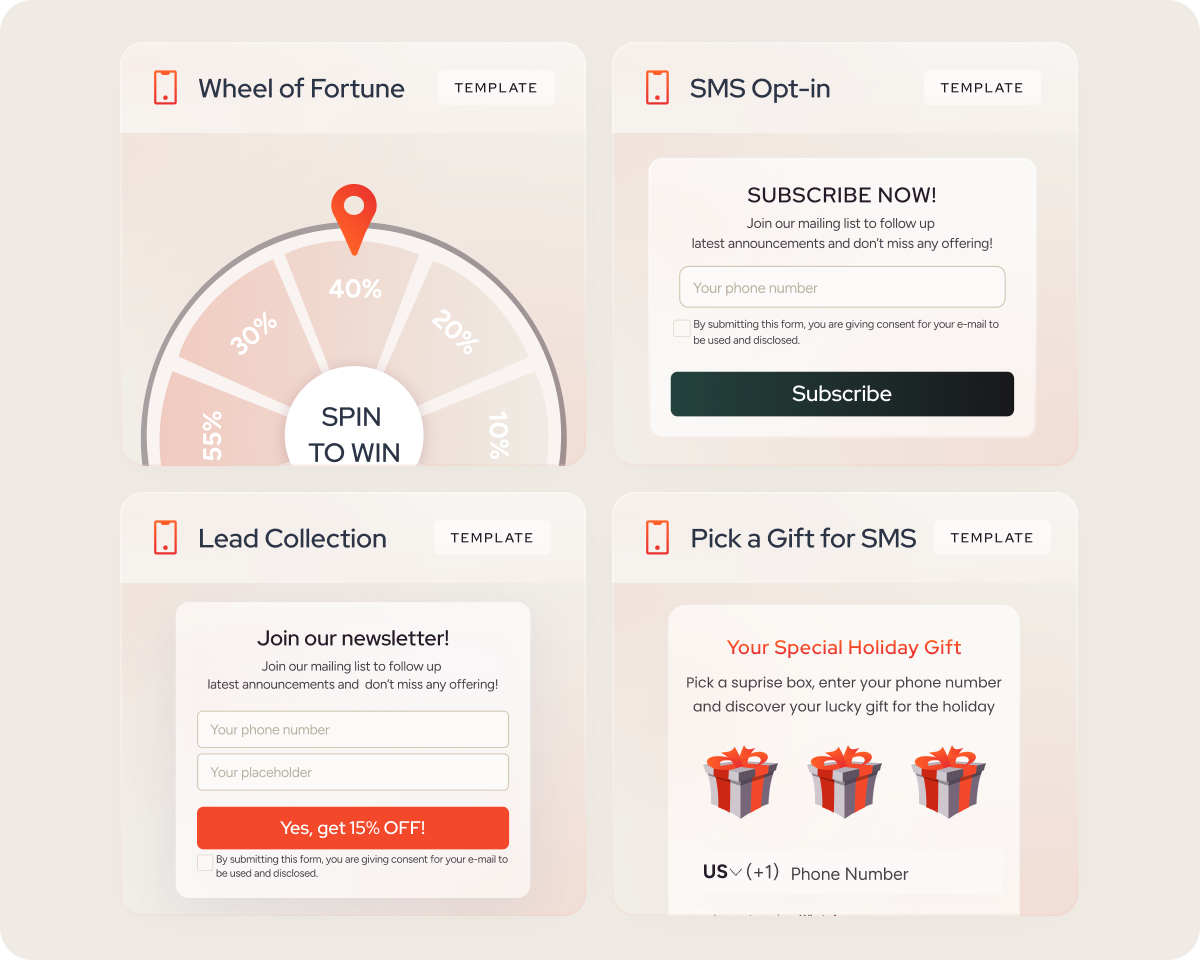Click the phone icon beside Pick a Gift for SMS
The width and height of the screenshot is (1200, 960).
657,537
